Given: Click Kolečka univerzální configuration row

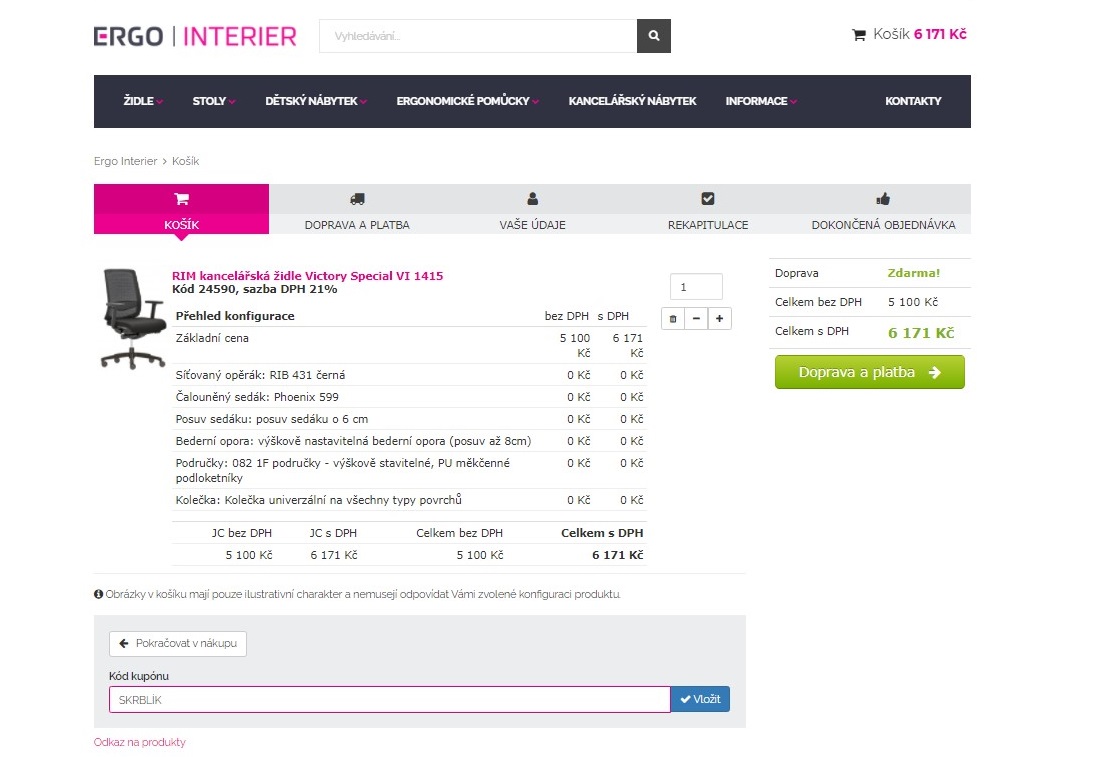Looking at the screenshot, I should pos(409,500).
